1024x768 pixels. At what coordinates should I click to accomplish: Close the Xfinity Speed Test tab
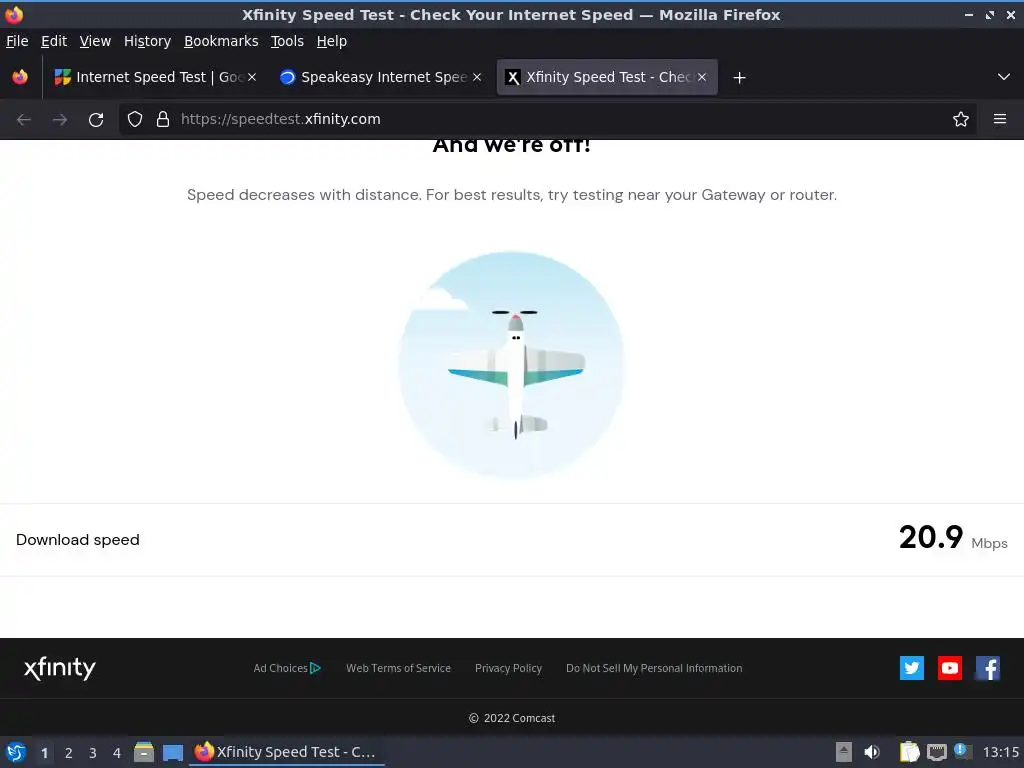tap(702, 77)
